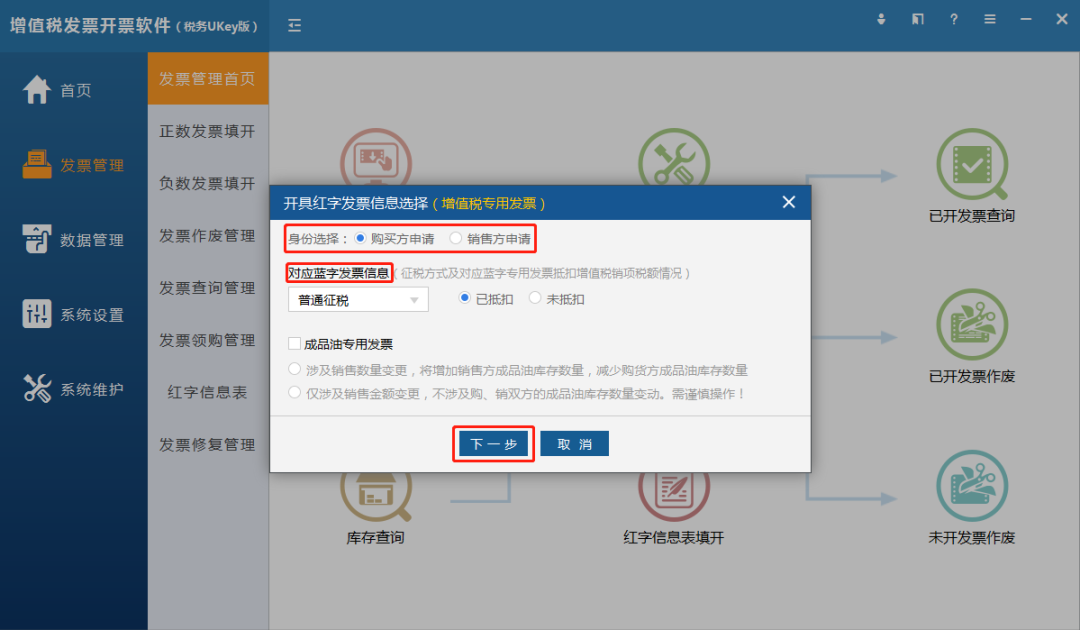The image size is (1080, 630).
Task: Go to 系统设置 in the sidebar
Action: point(75,315)
